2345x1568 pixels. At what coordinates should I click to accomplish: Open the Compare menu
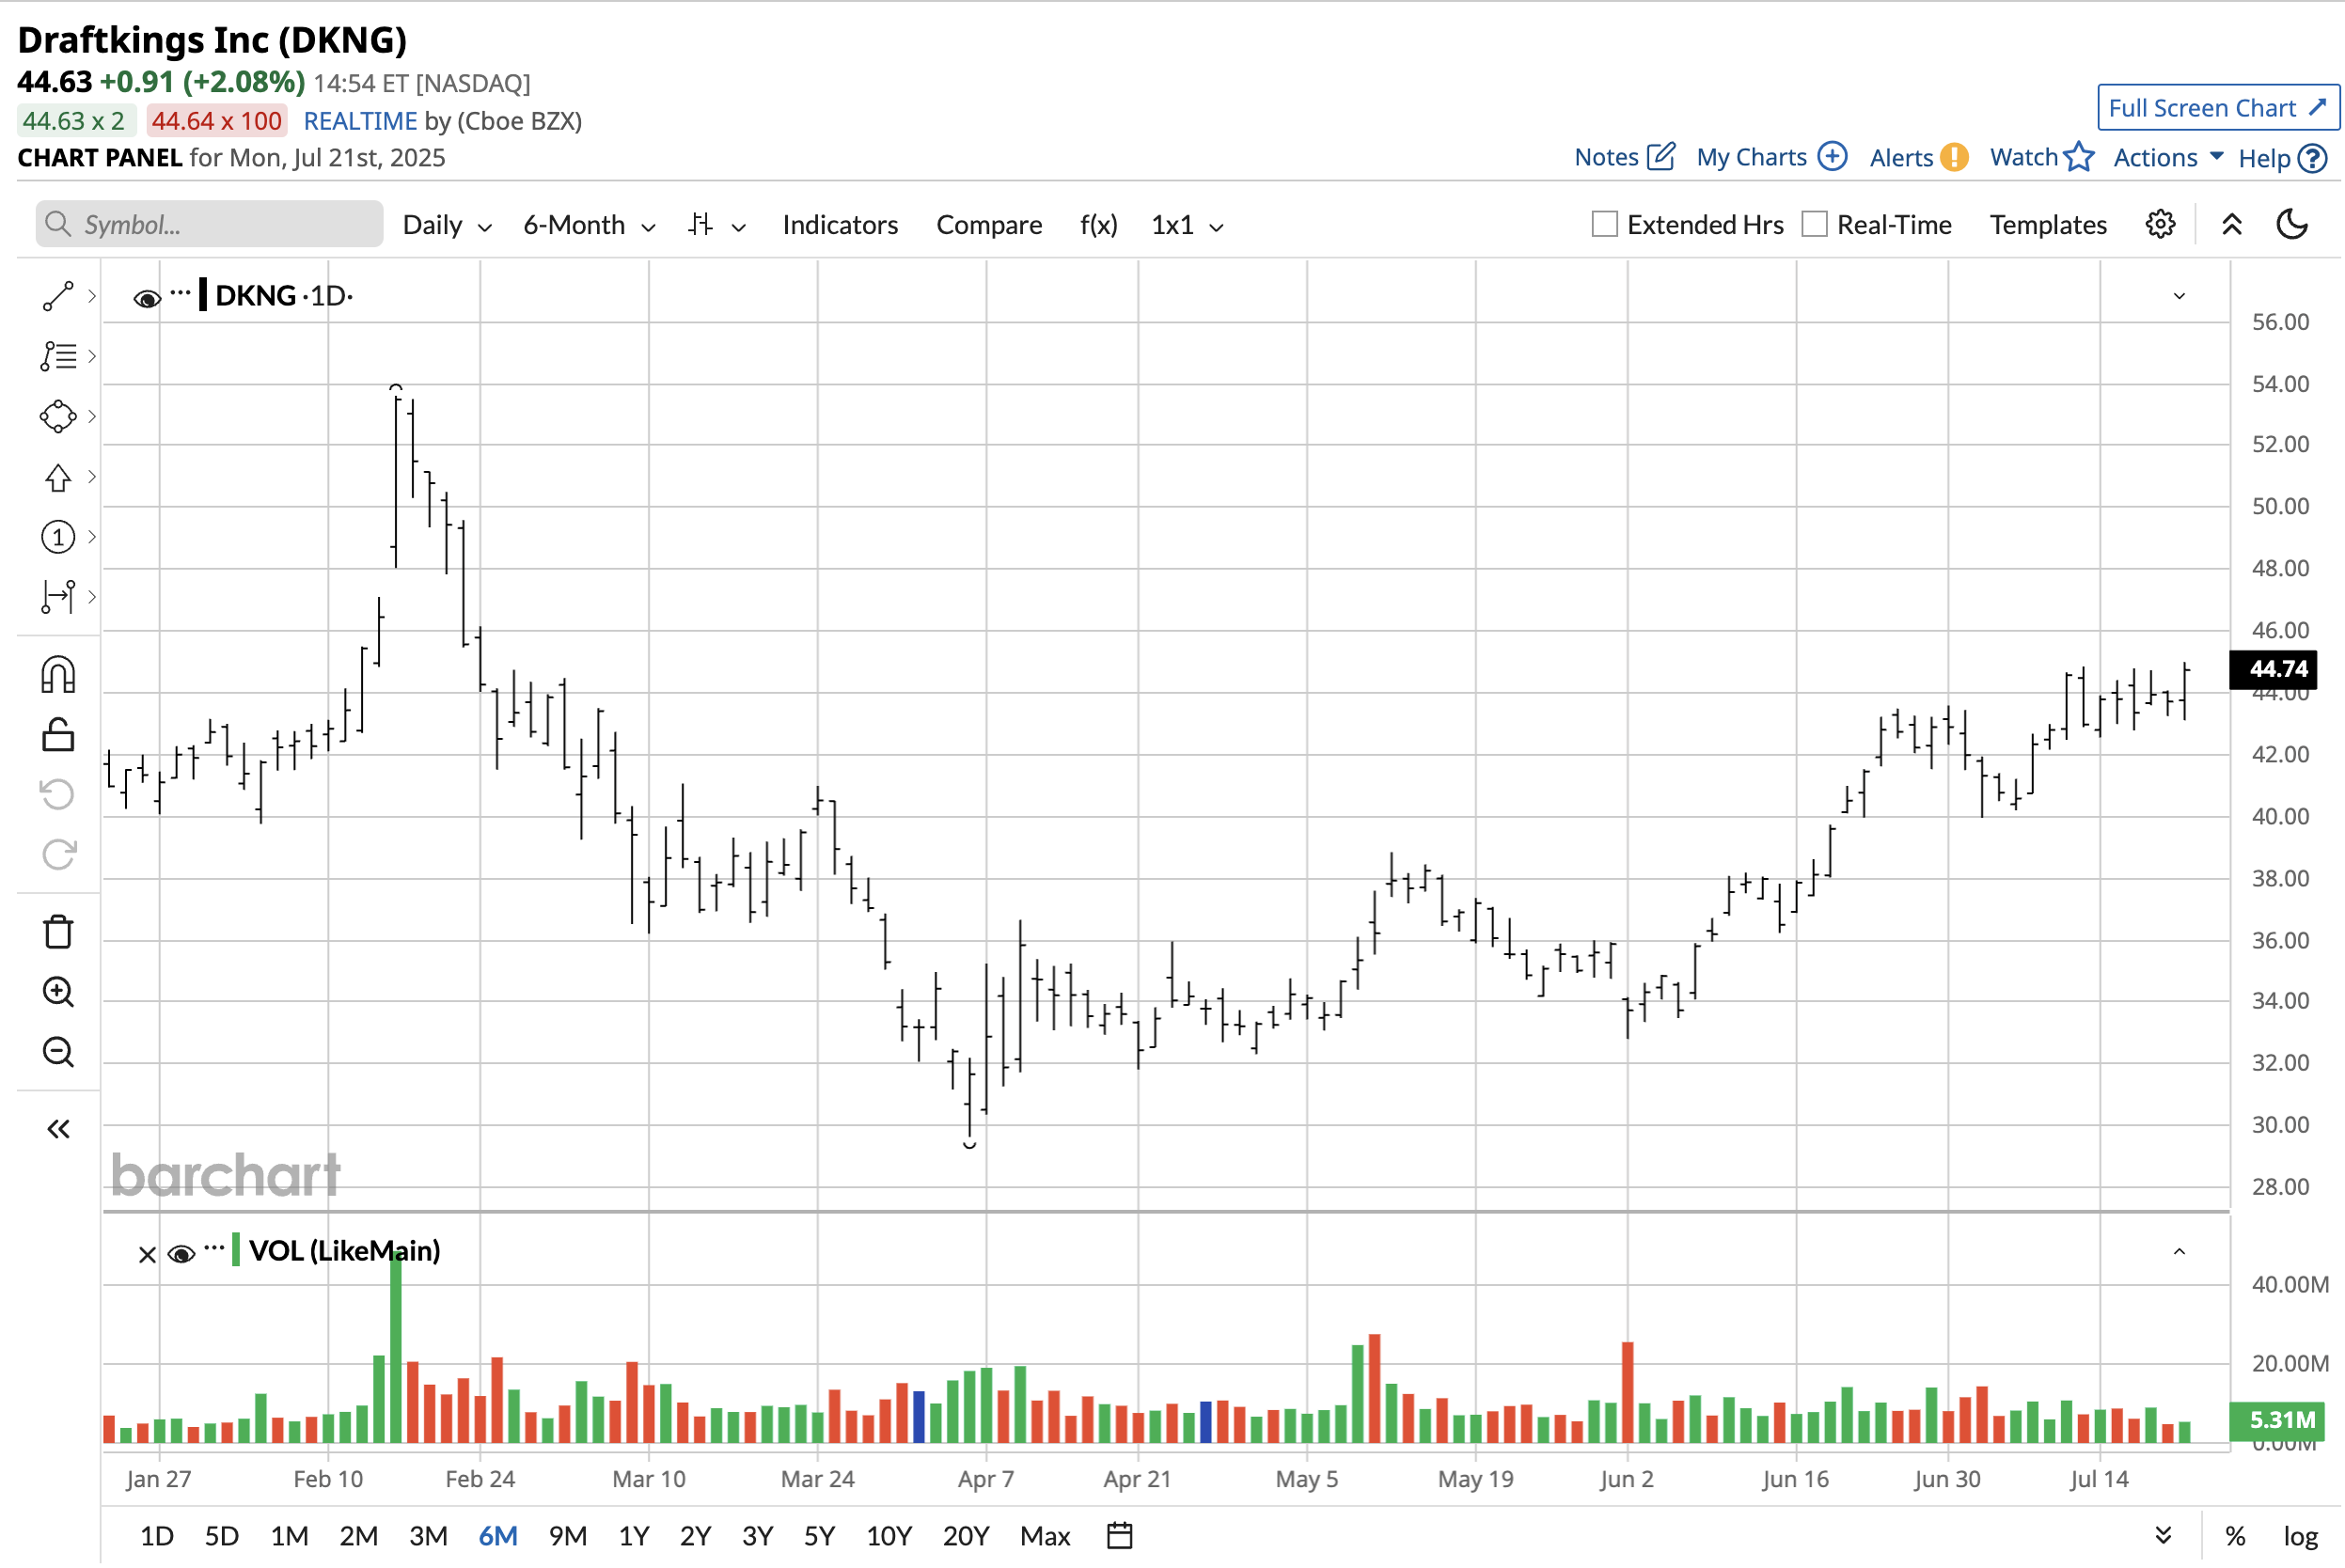989,225
